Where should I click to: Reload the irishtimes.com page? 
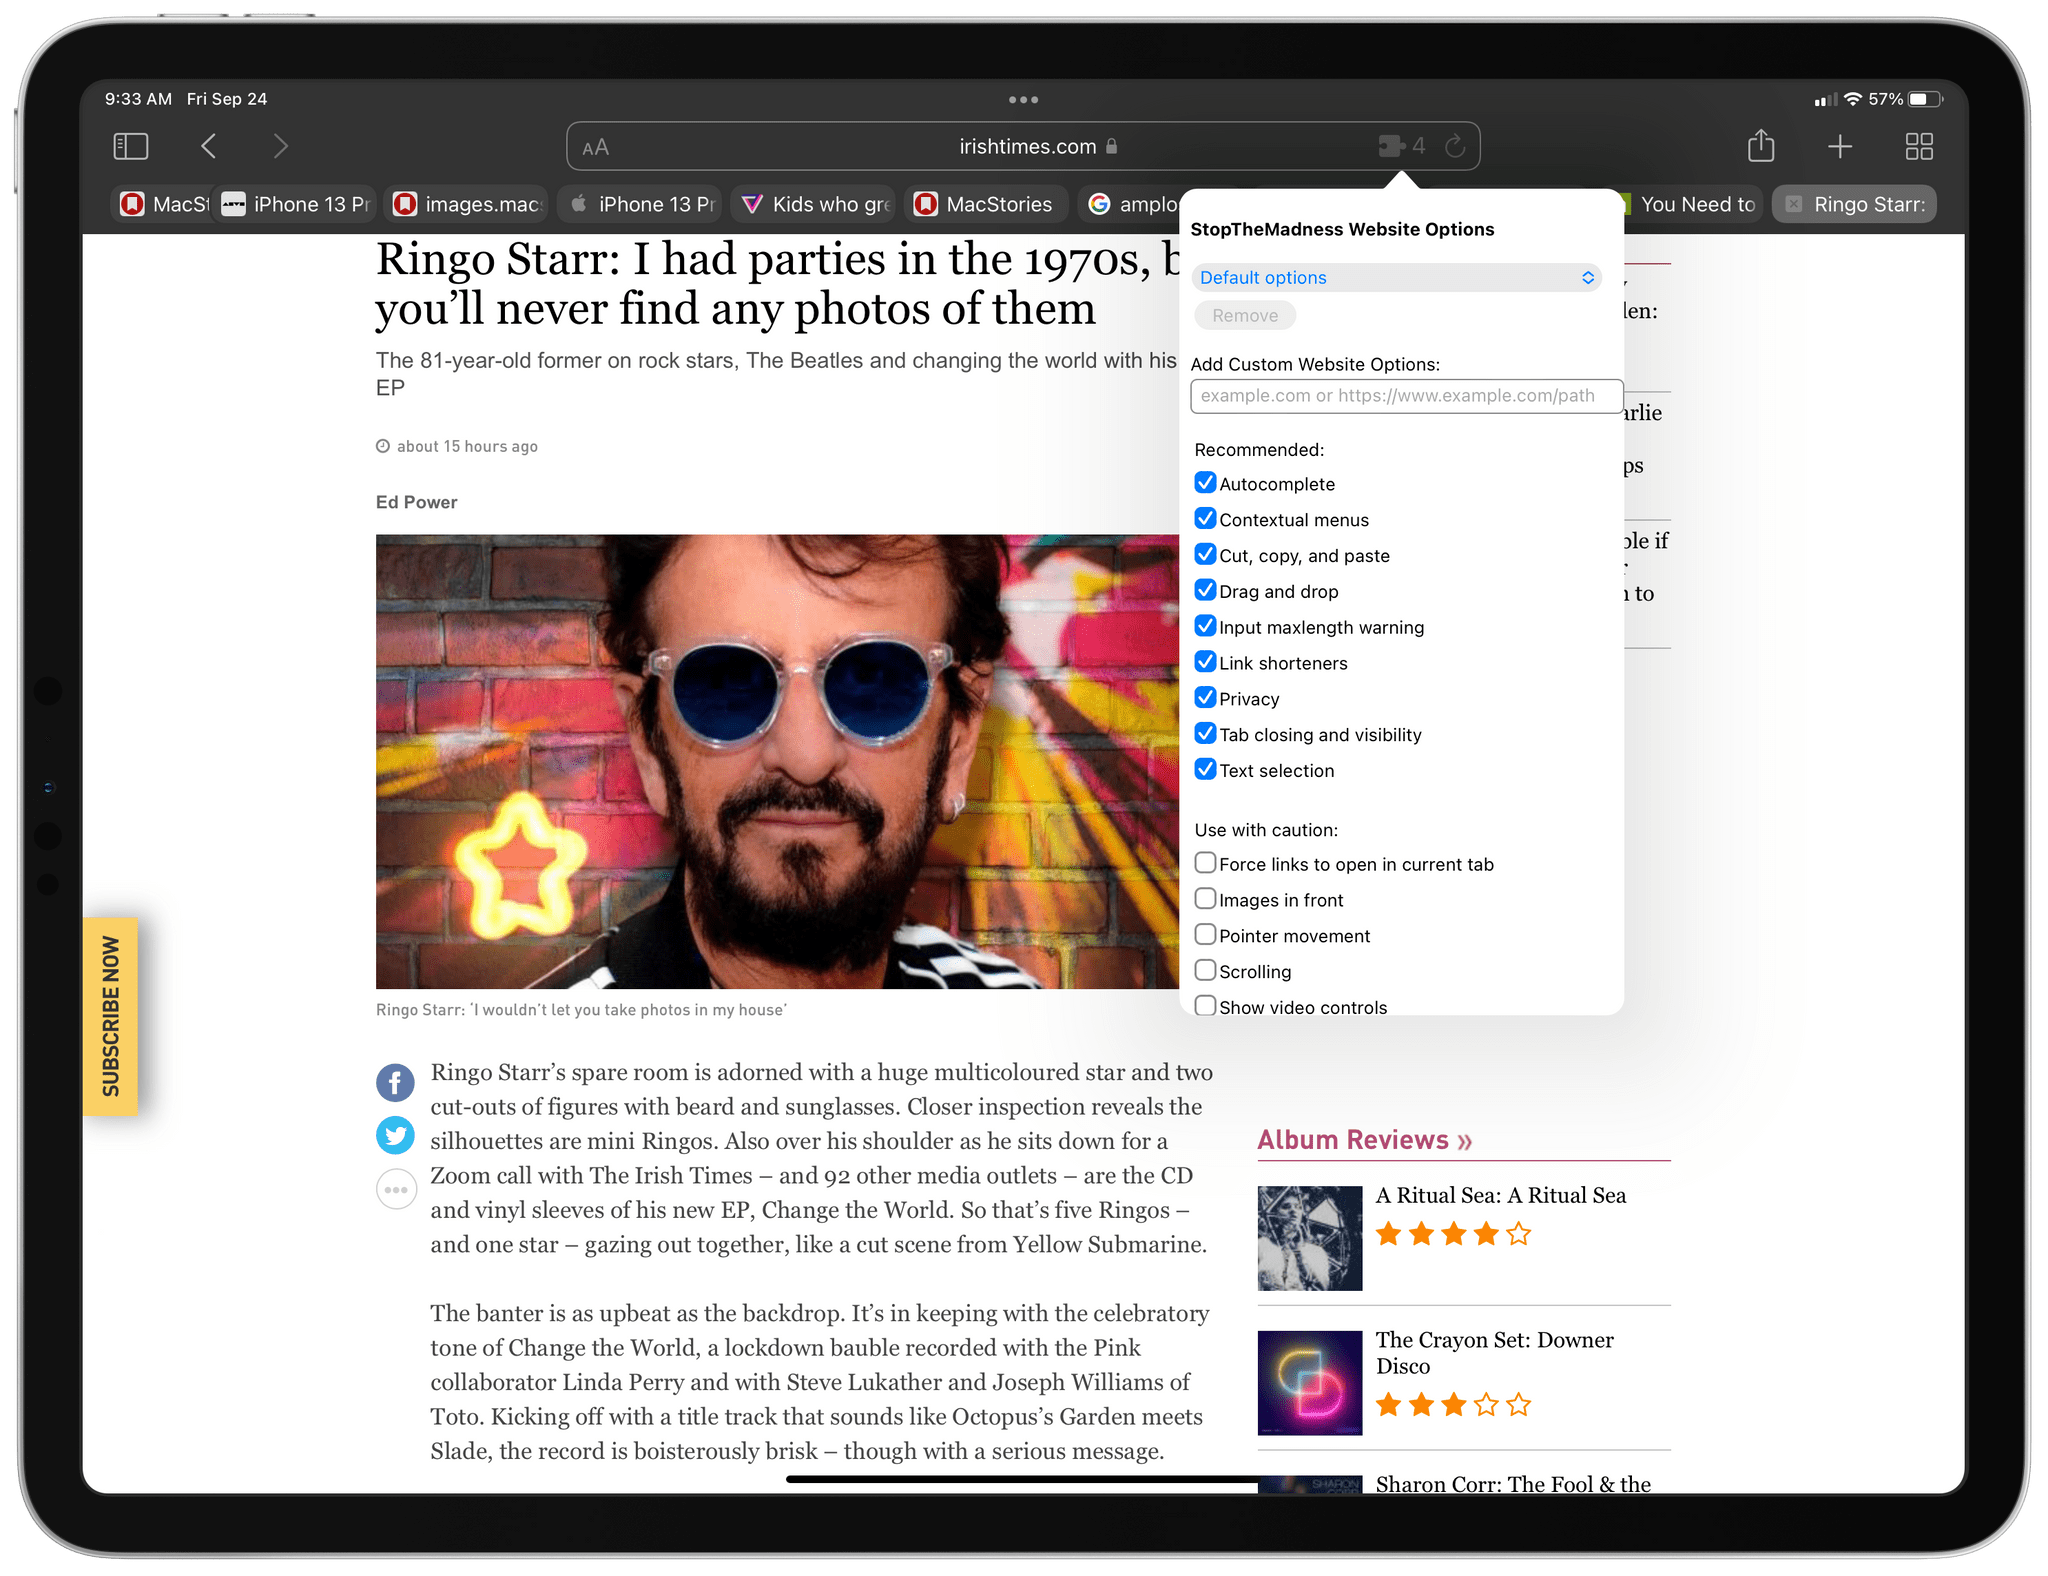click(1455, 147)
